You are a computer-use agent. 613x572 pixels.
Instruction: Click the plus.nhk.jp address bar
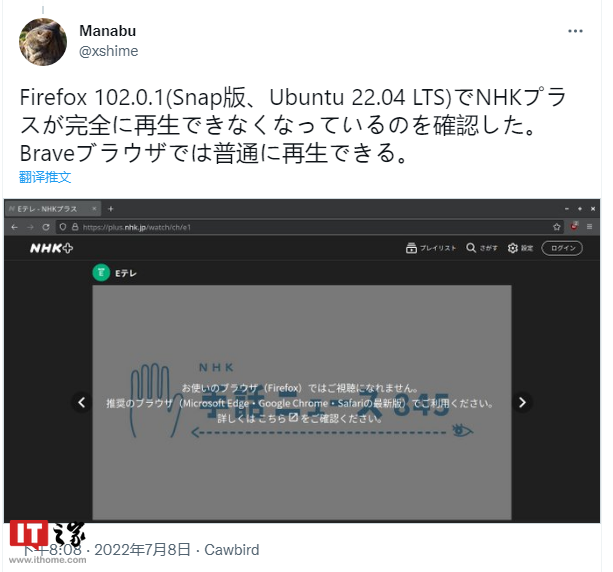(x=309, y=227)
